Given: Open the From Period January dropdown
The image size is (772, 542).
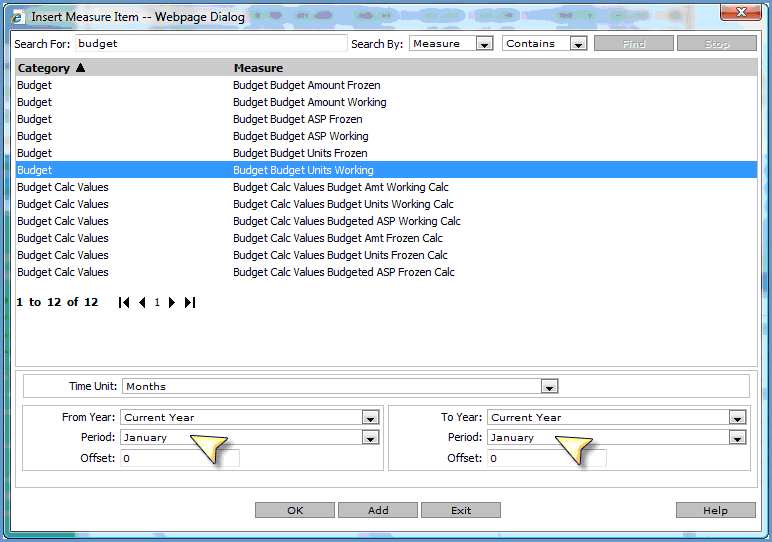Looking at the screenshot, I should [370, 438].
